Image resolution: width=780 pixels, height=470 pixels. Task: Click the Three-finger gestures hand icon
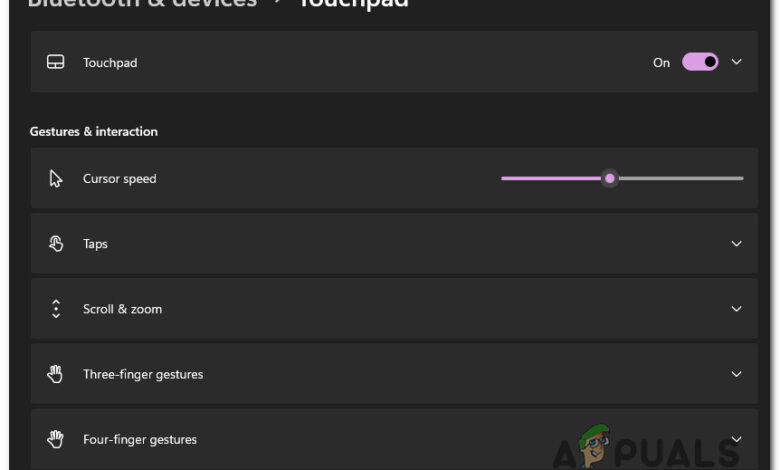pos(56,374)
